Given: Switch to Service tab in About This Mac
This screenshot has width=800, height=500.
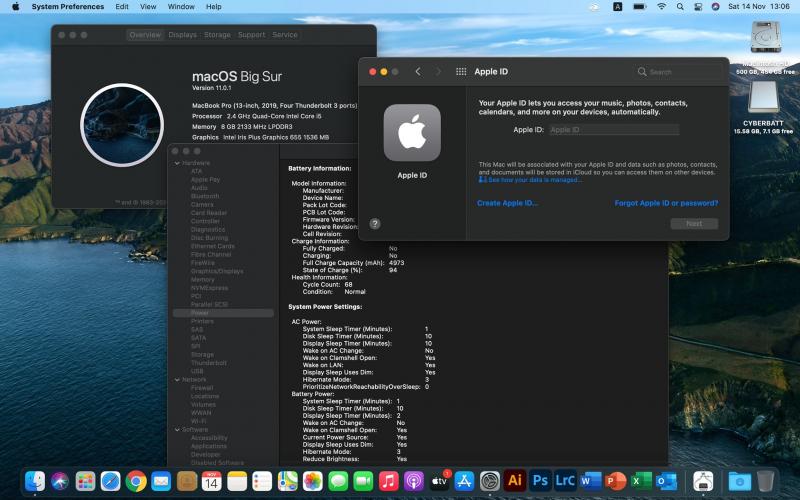Looking at the screenshot, I should point(285,35).
